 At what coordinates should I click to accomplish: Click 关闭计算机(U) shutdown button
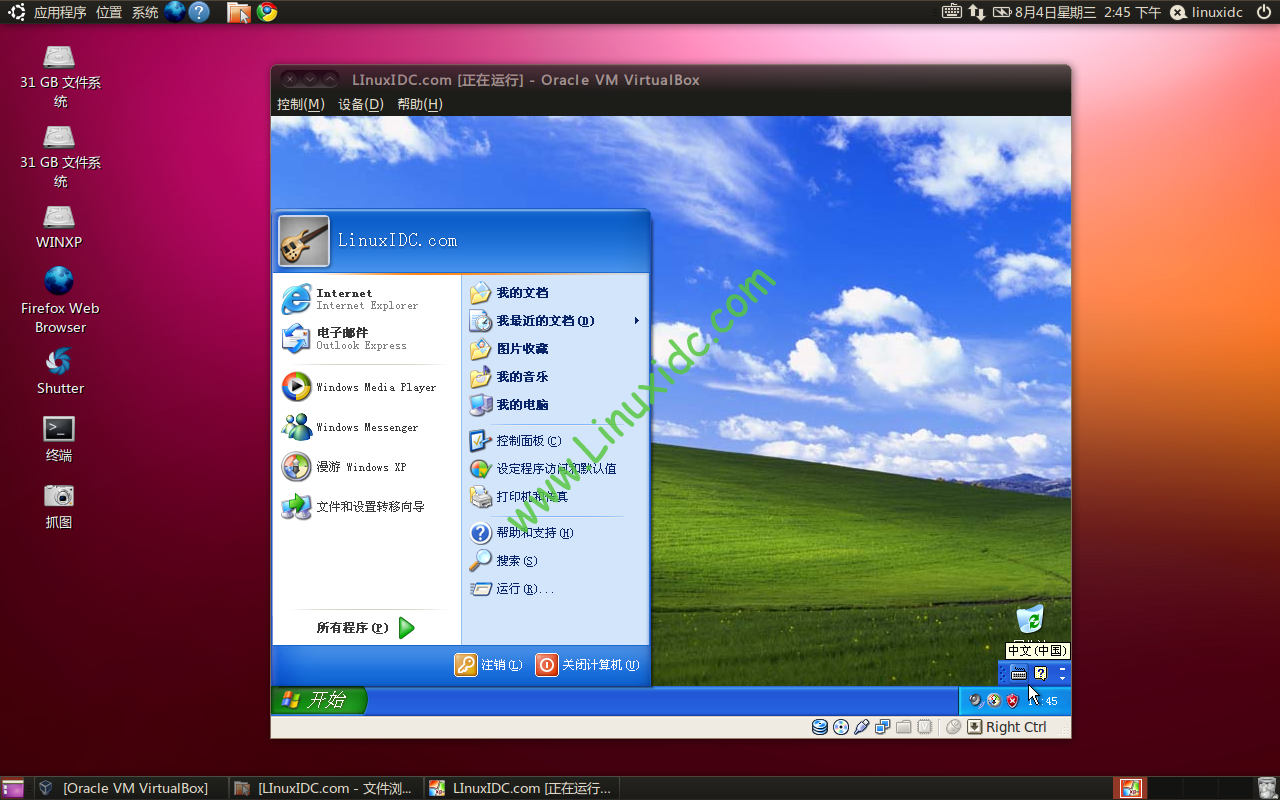[x=588, y=665]
